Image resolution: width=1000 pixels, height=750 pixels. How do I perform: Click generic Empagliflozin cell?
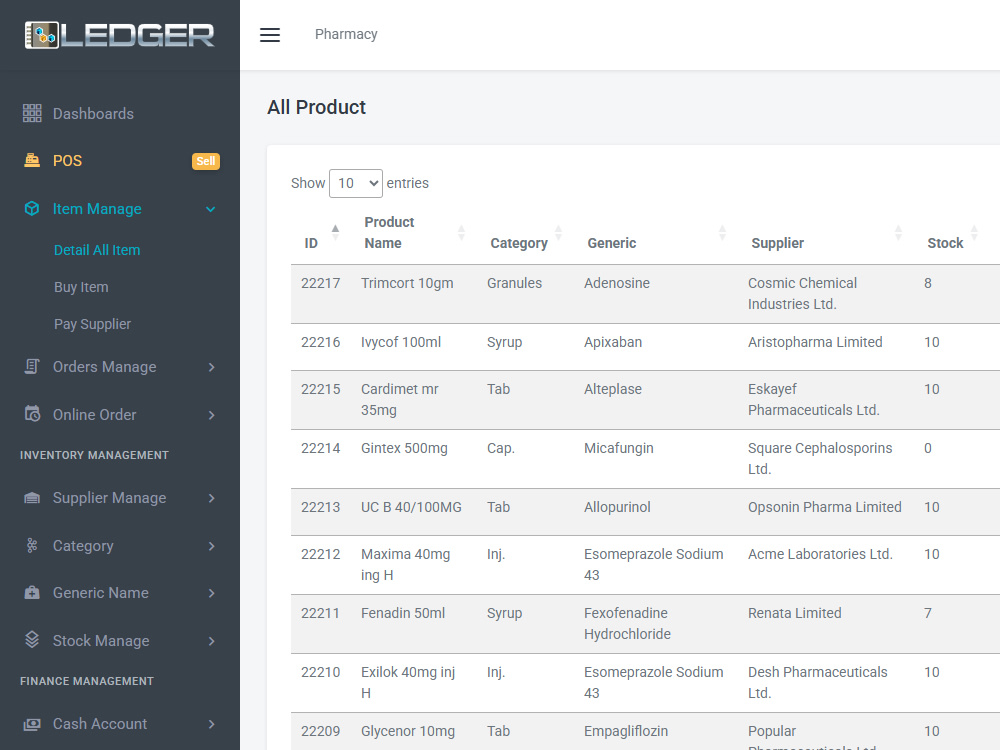[x=626, y=731]
